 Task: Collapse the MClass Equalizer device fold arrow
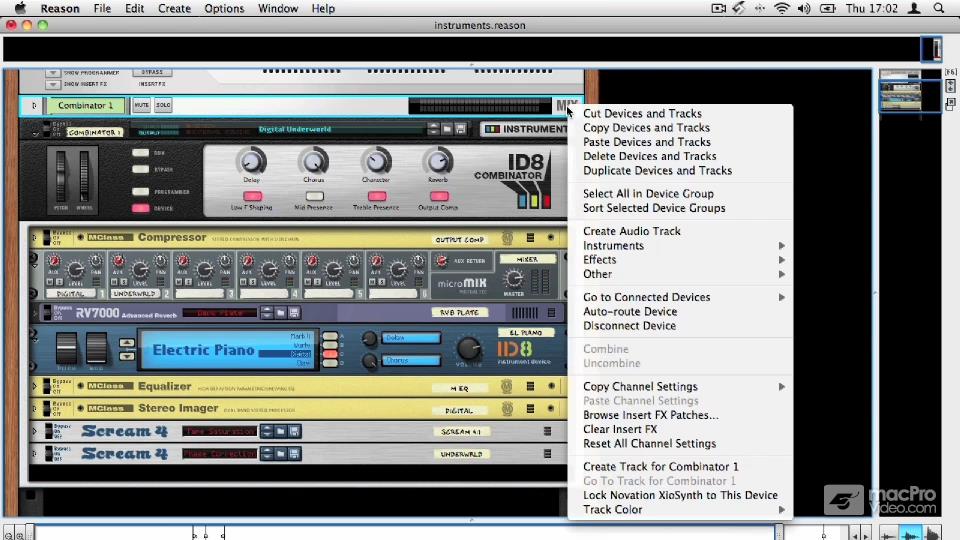(34, 386)
